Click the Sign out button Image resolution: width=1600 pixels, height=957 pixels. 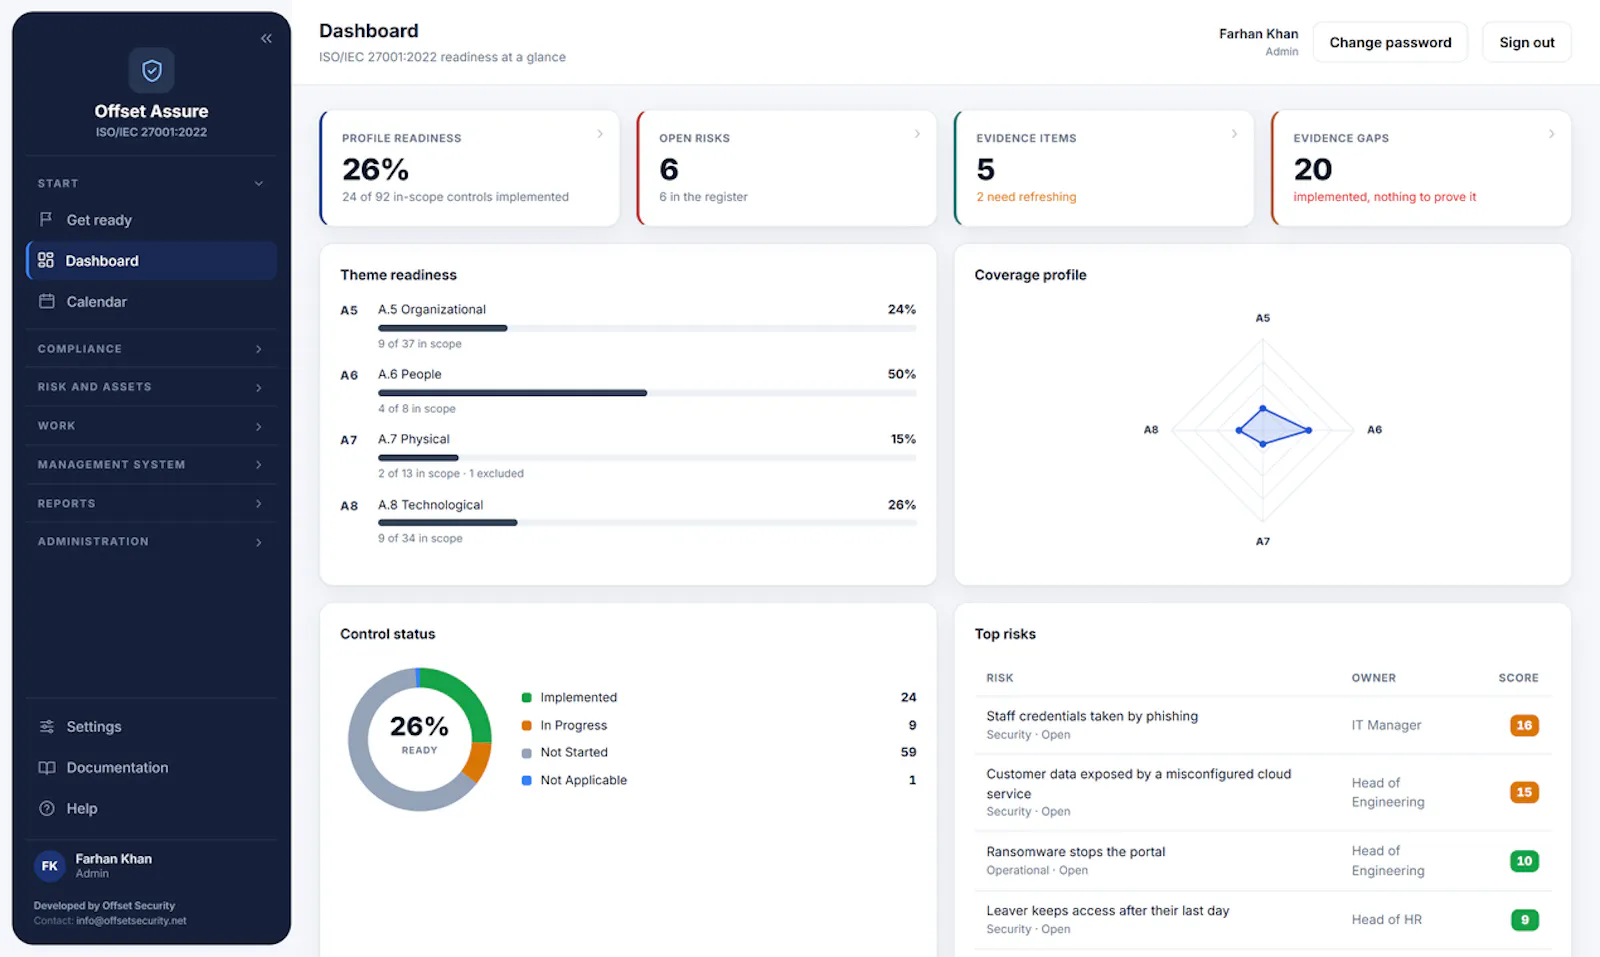tap(1527, 42)
